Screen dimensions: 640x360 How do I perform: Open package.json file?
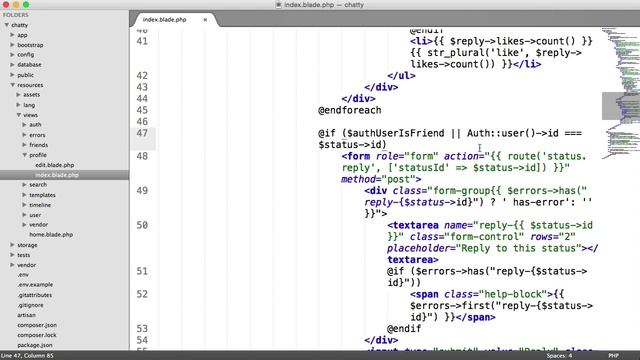35,345
